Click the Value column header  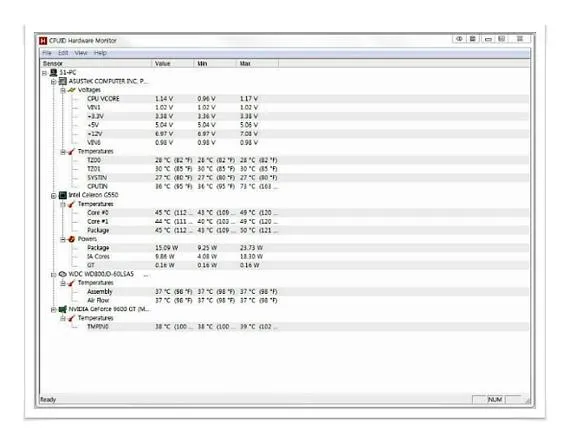(x=172, y=64)
